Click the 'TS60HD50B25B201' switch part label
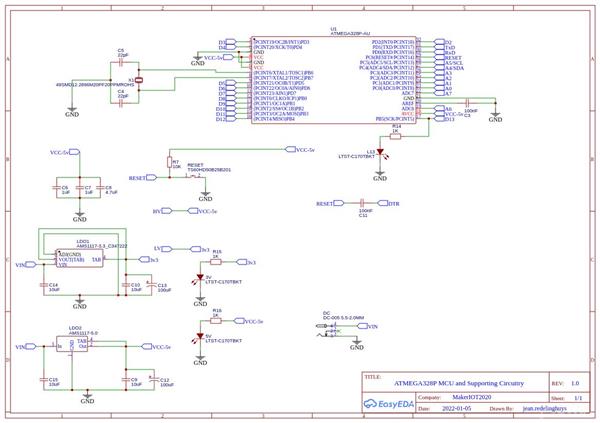This screenshot has width=600, height=423. tap(209, 169)
